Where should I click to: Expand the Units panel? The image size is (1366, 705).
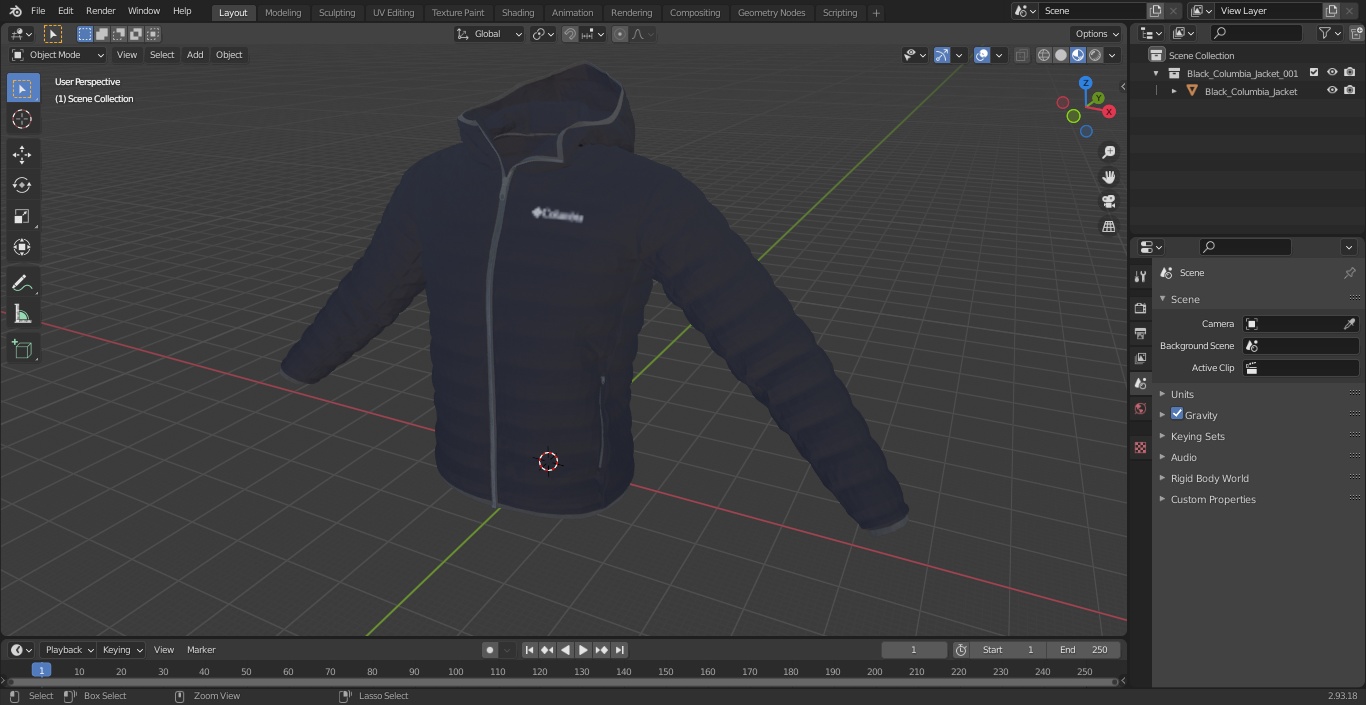tap(1182, 394)
